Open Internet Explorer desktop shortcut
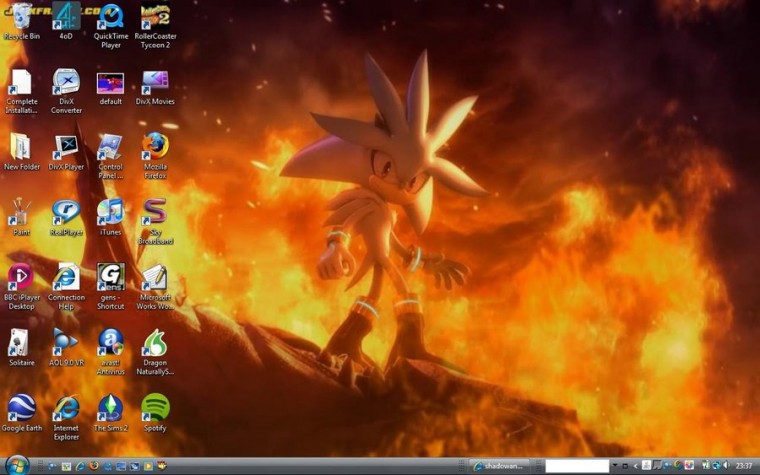The image size is (760, 475). click(66, 417)
